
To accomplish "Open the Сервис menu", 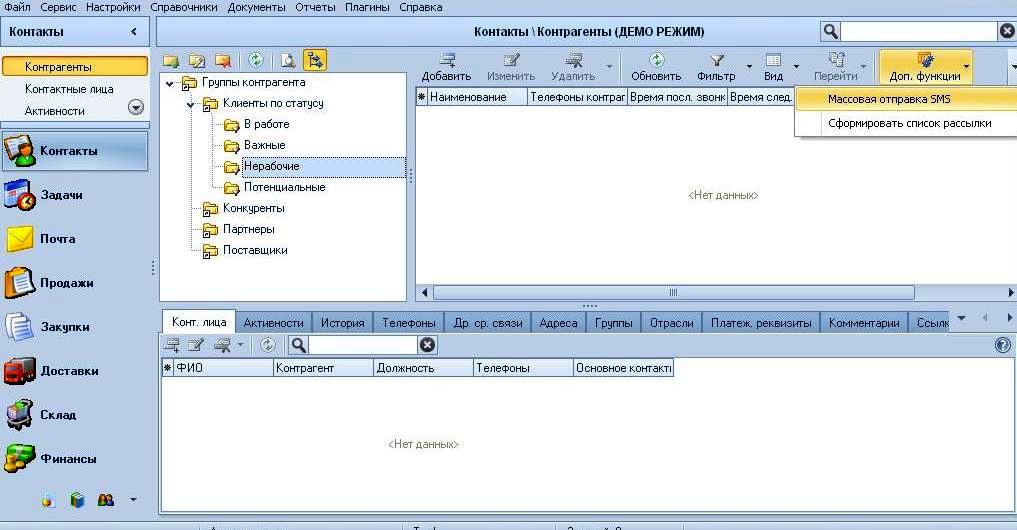I will 58,7.
